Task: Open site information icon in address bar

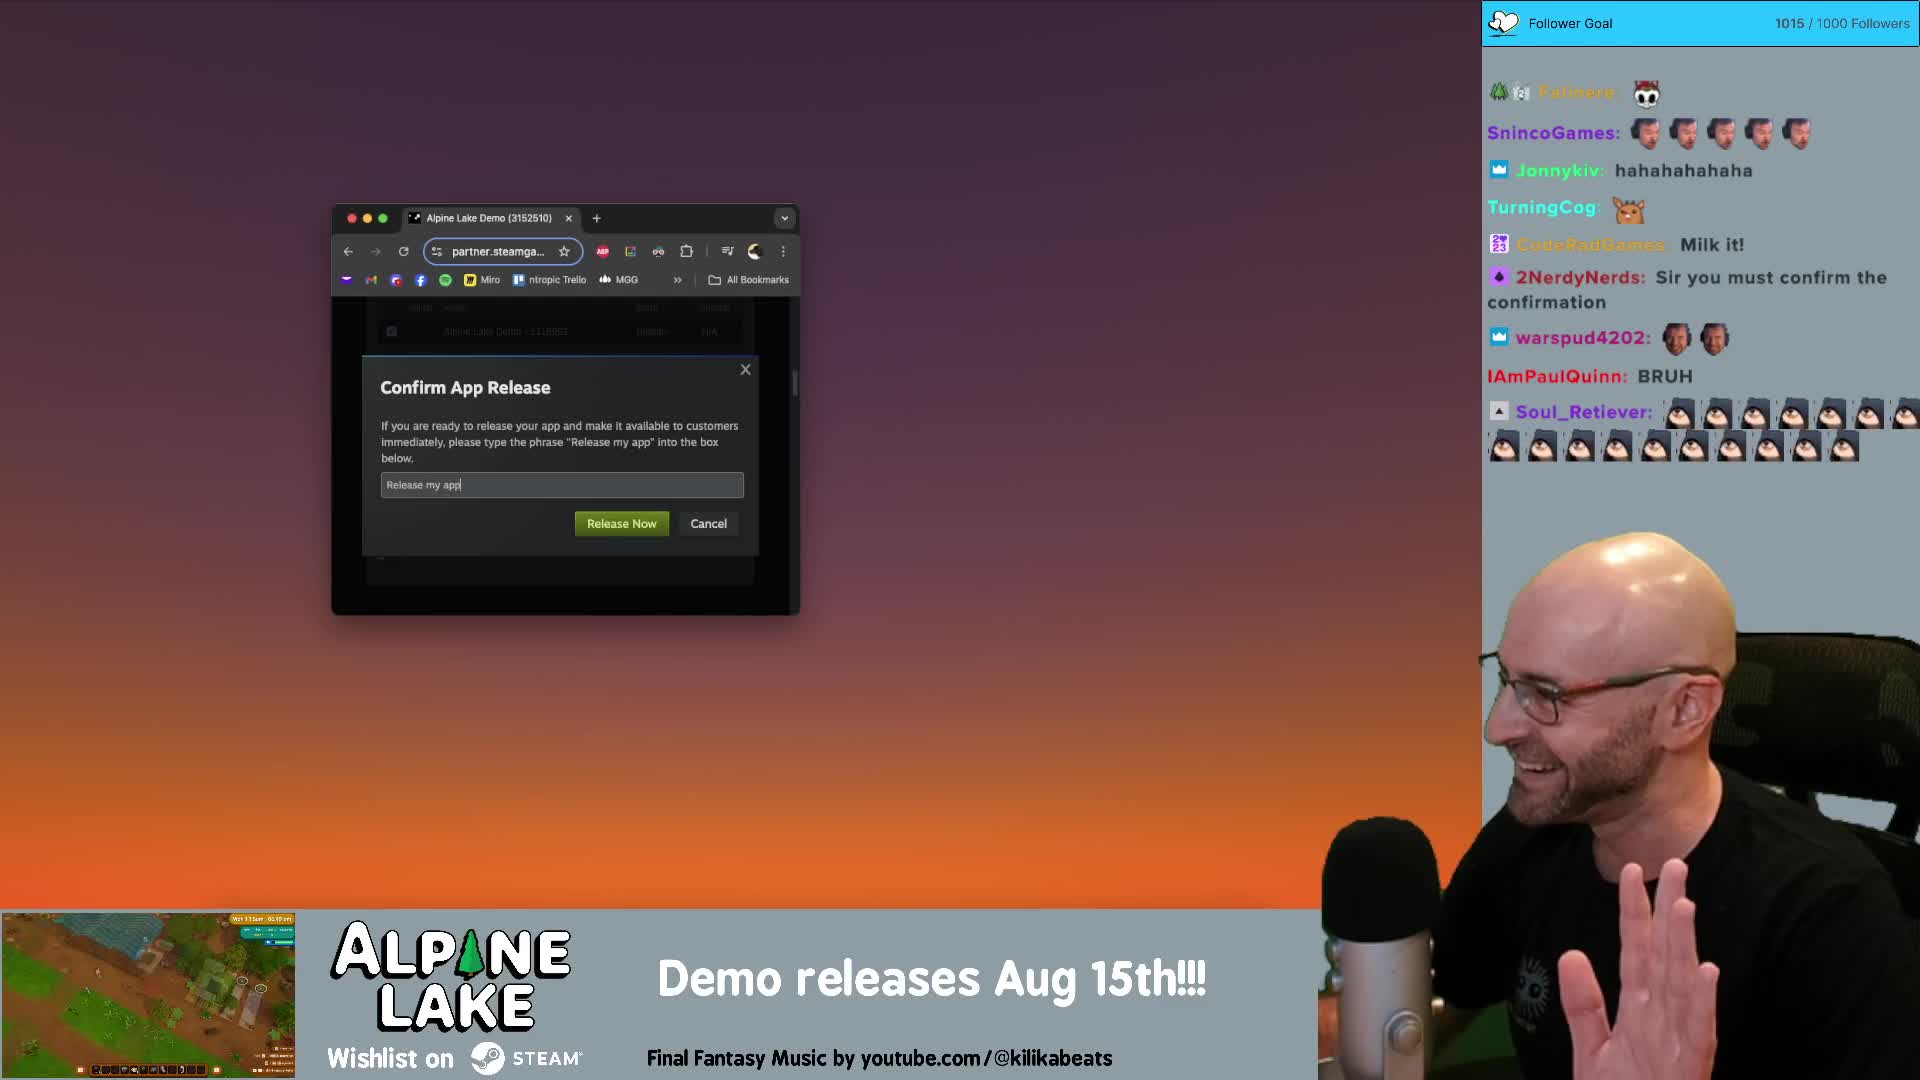Action: coord(437,252)
